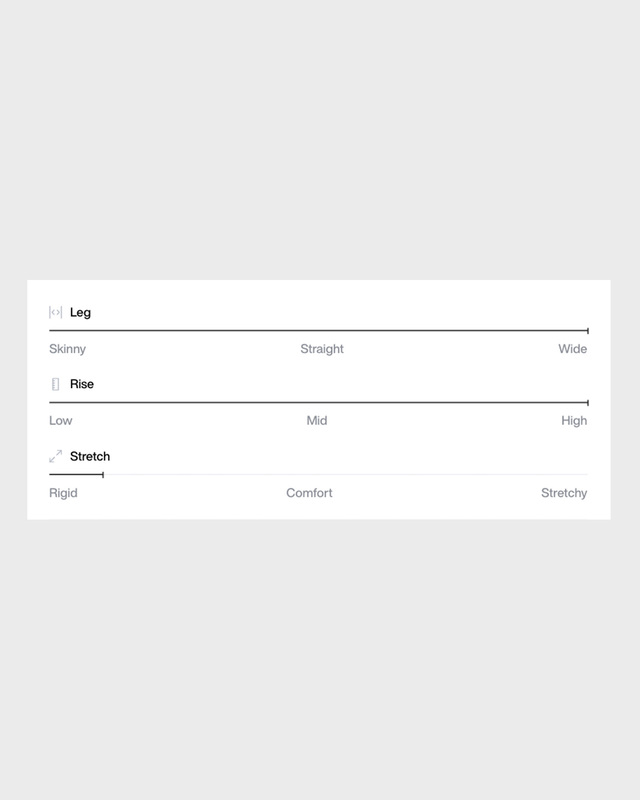Click the Stretch slider handle near Rigid
Screen dimensions: 640x800
[x=103, y=474]
